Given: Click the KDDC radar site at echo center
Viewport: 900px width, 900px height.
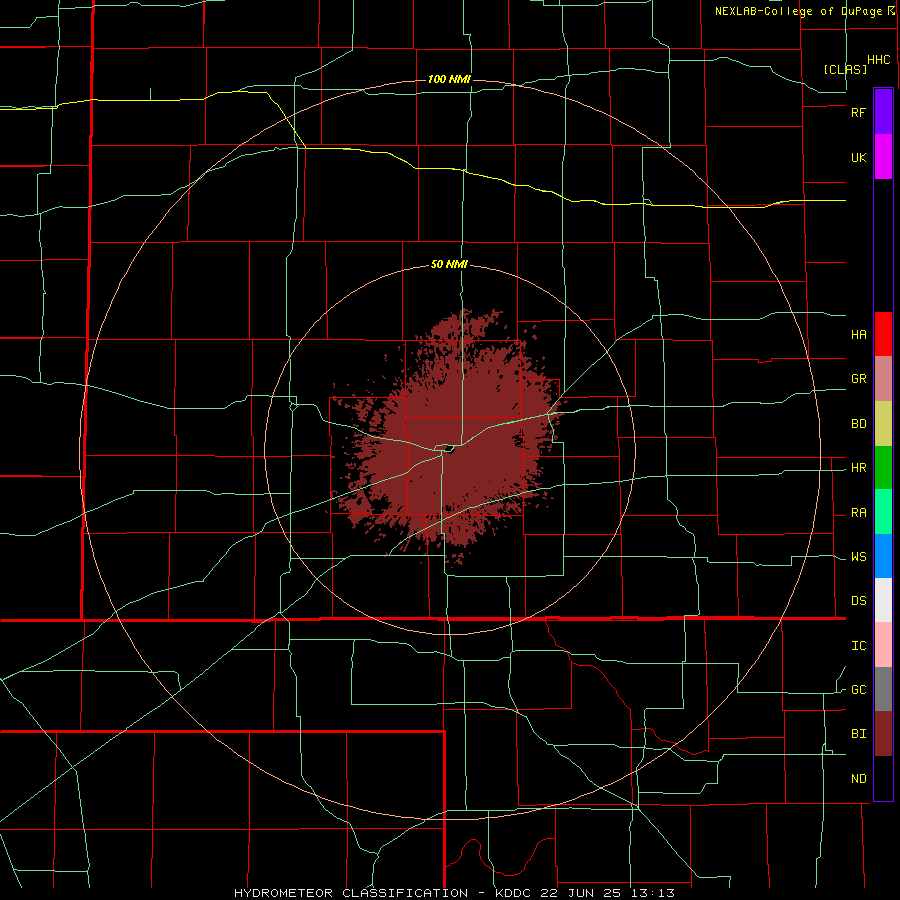Looking at the screenshot, I should tap(449, 449).
